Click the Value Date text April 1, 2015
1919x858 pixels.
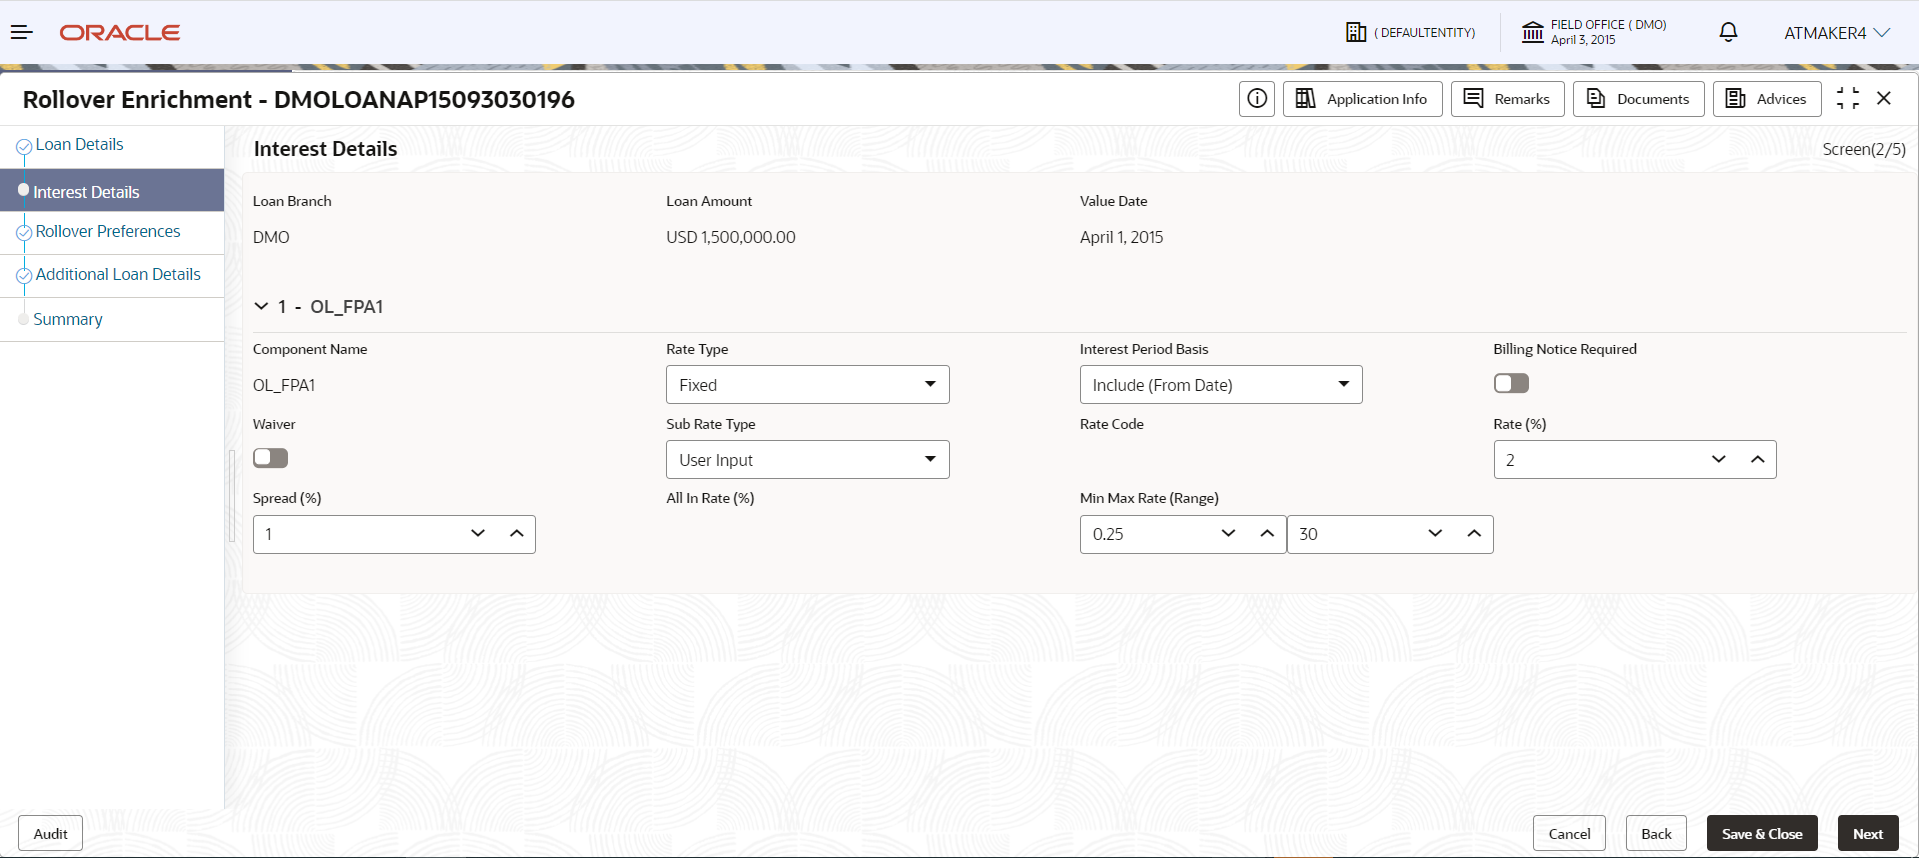coord(1121,237)
